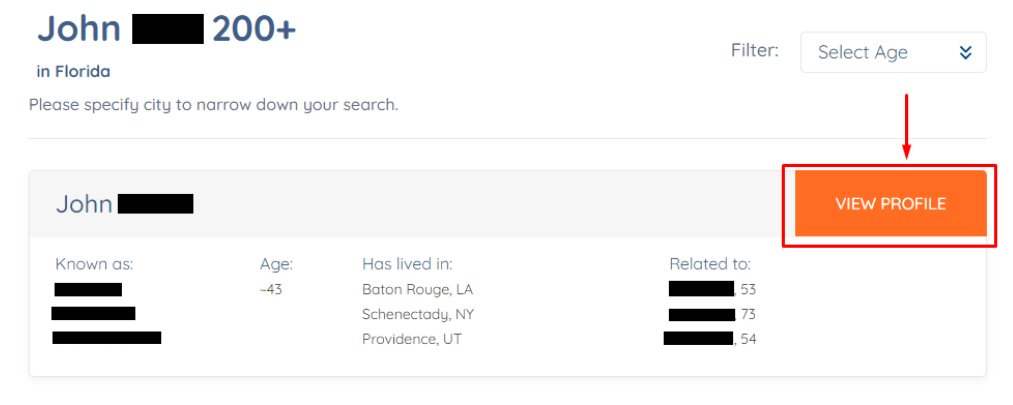Screen dimensions: 1013x405
Task: Click the 200+ results count in heading
Action: click(254, 28)
